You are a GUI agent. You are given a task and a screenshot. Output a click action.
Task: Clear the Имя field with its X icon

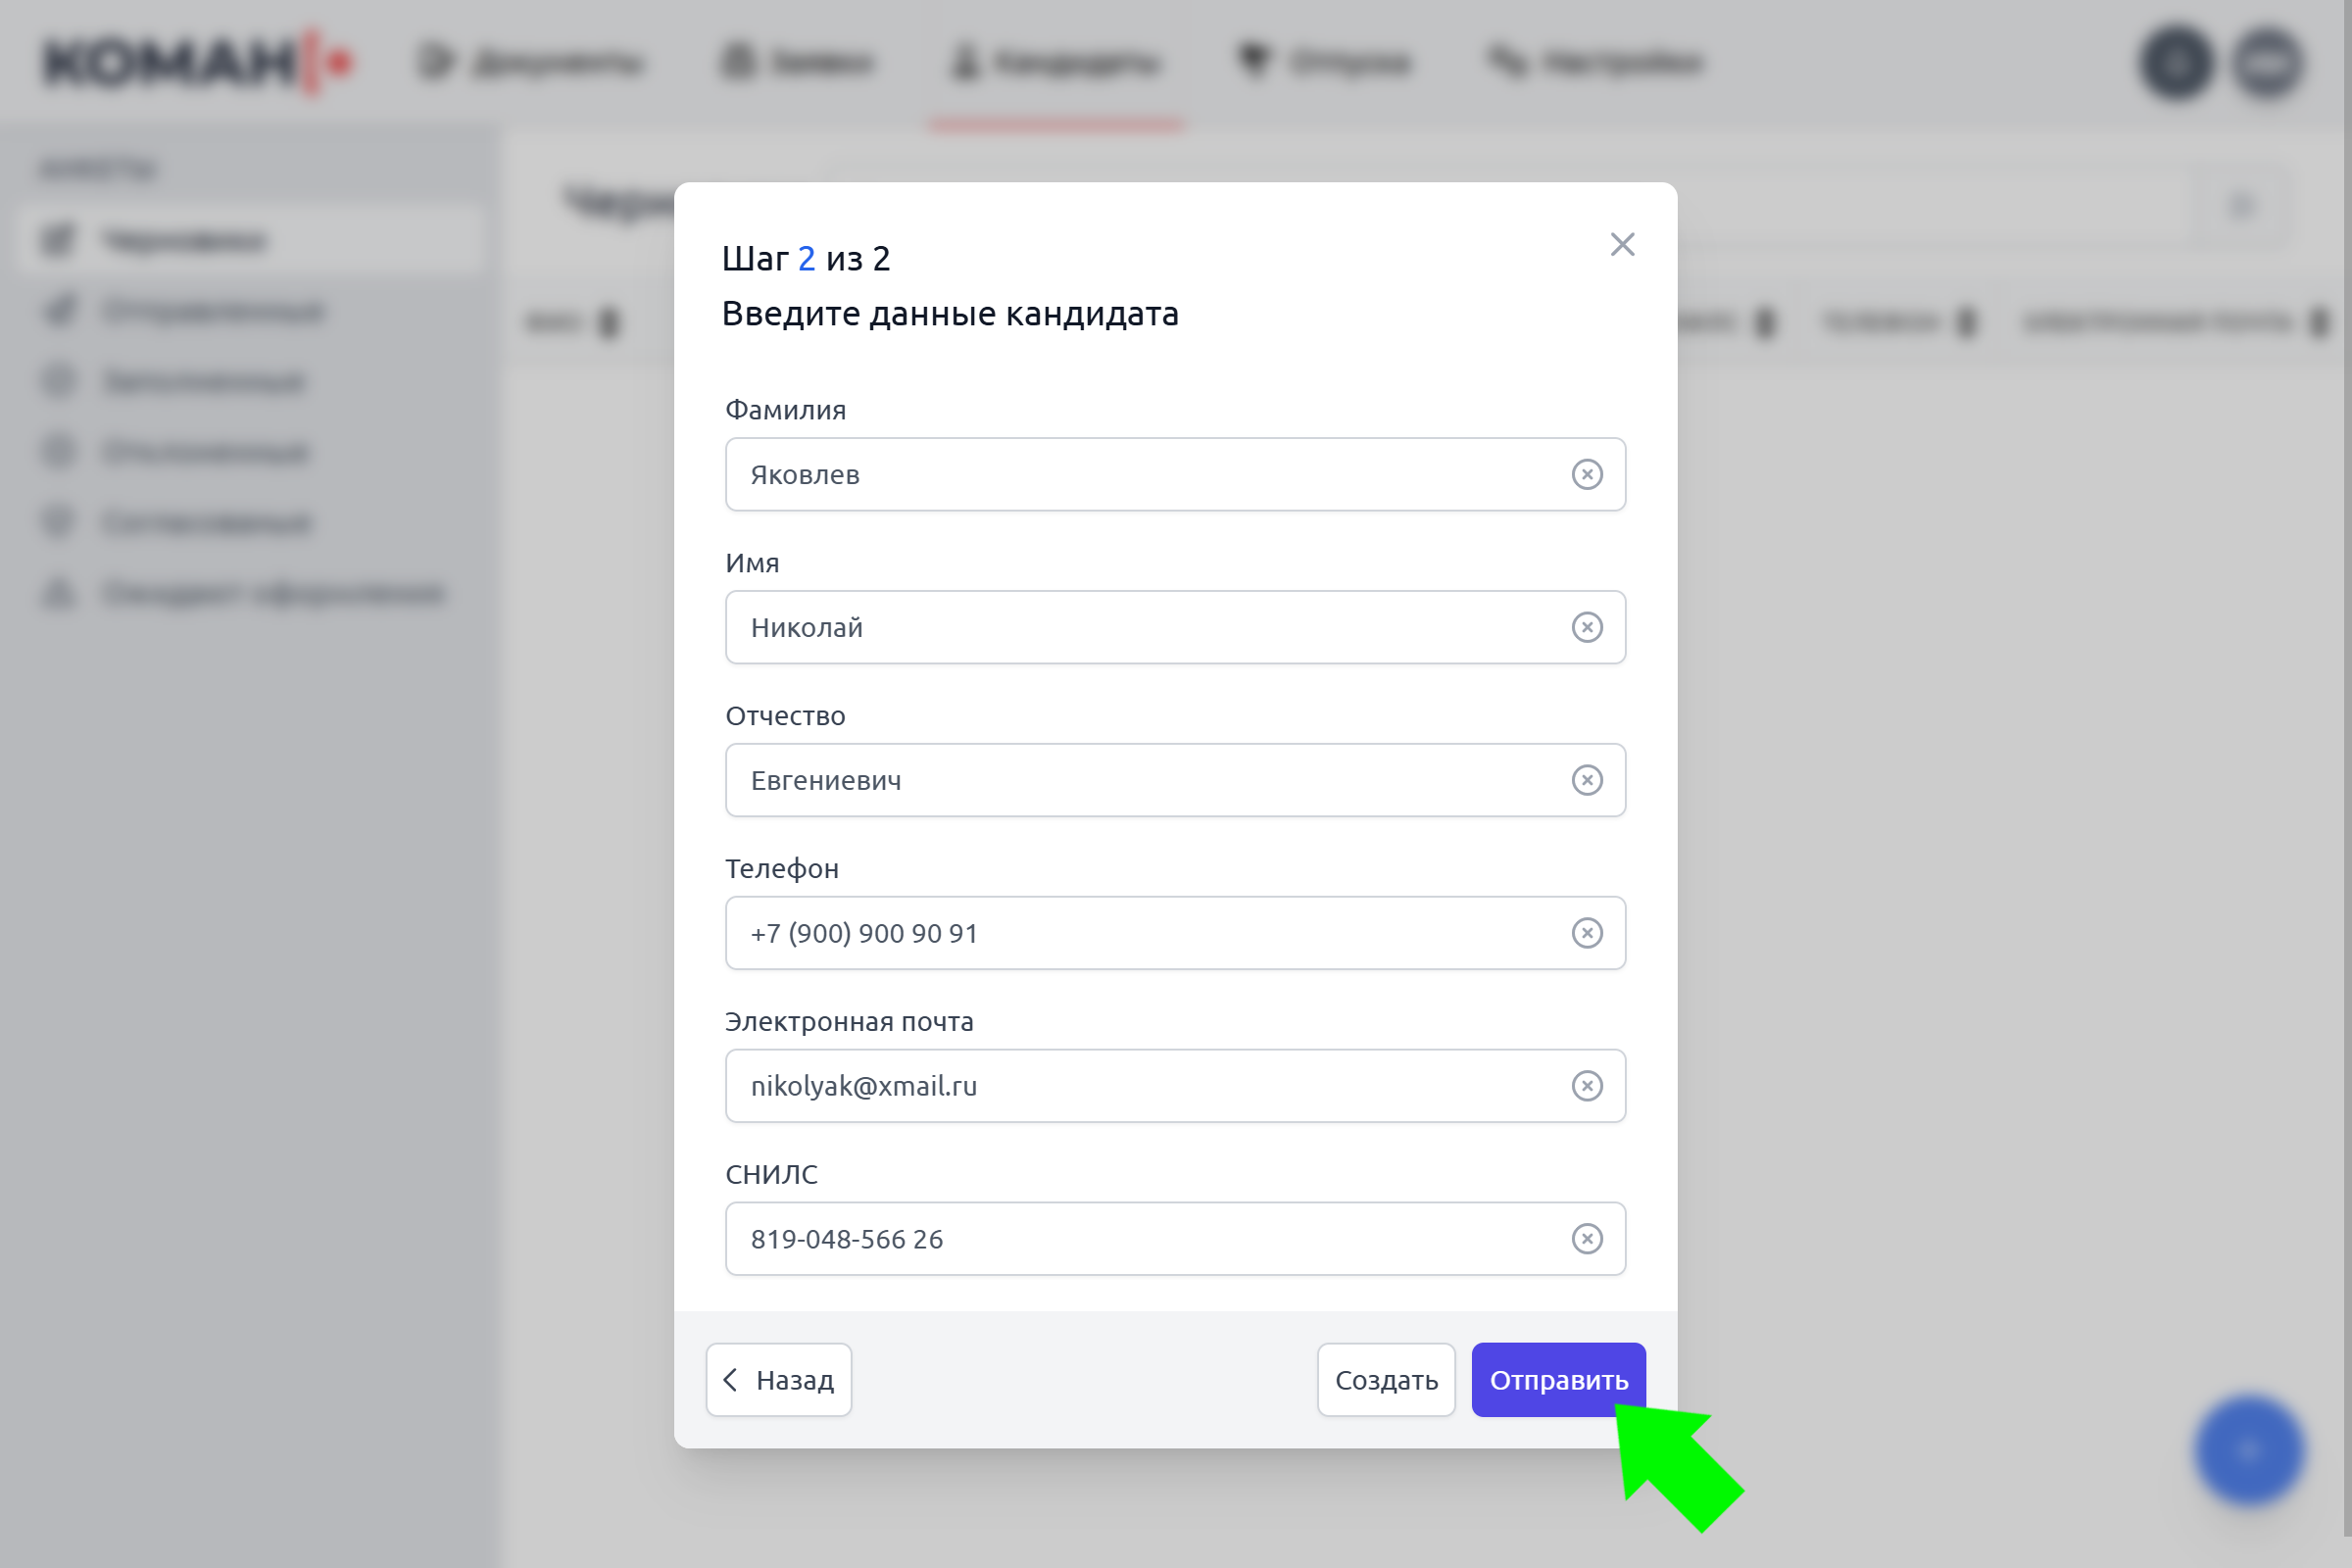tap(1587, 627)
